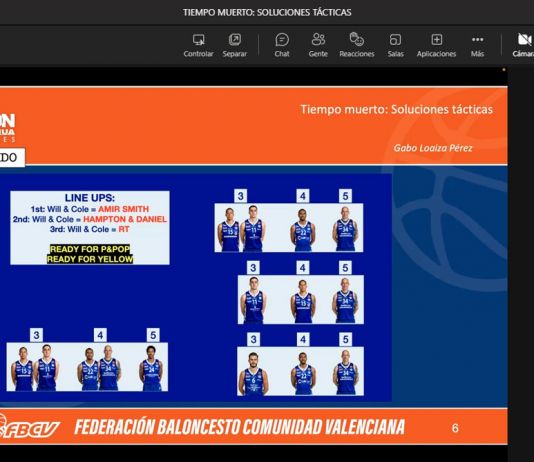Click the highlighted 'READY FOR P&POP' text
This screenshot has width=534, height=462.
pyautogui.click(x=90, y=249)
